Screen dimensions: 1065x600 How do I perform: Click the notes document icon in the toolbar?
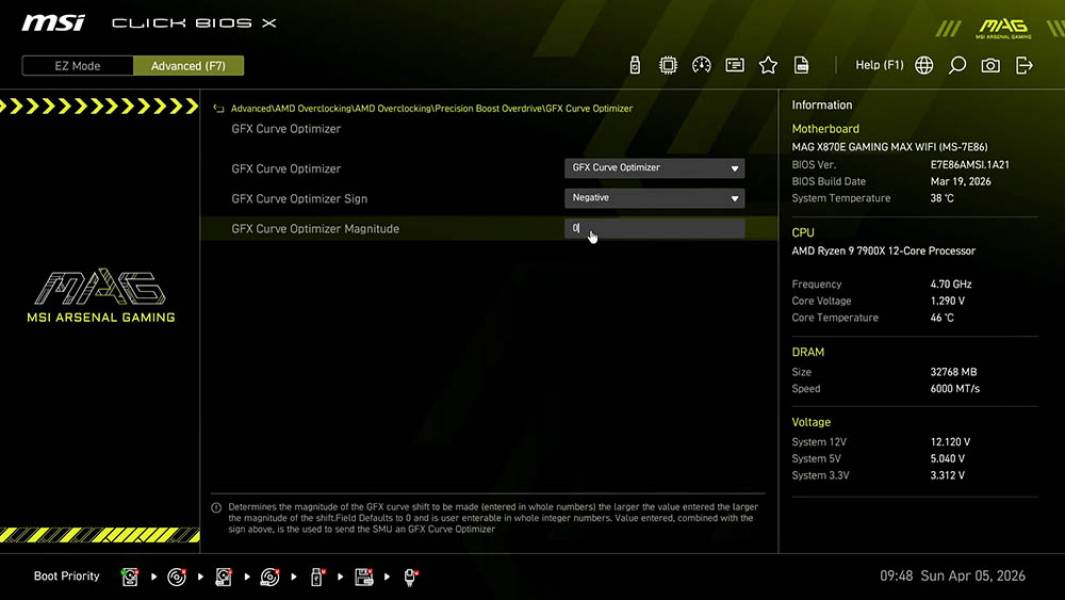click(x=802, y=64)
